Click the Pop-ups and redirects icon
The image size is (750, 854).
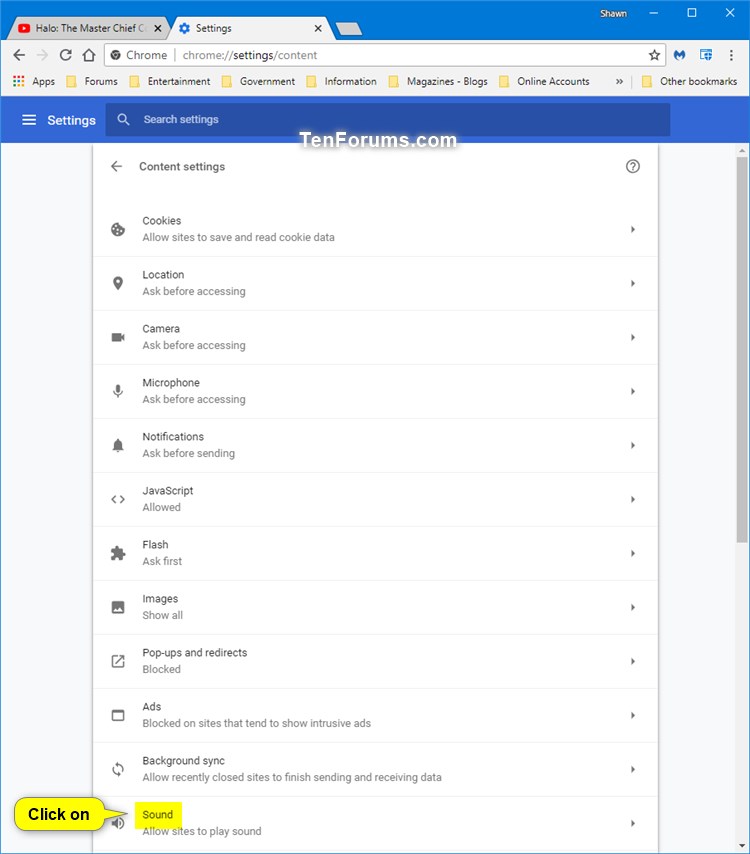118,661
